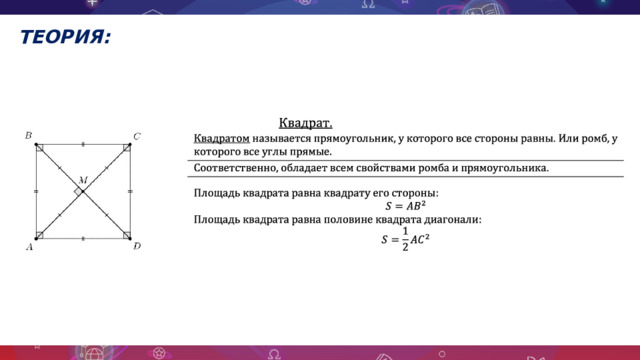The height and width of the screenshot is (360, 640).
Task: Click the sentence 'Площадь квадрата равна половине квадрата диагонали'
Action: 338,220
